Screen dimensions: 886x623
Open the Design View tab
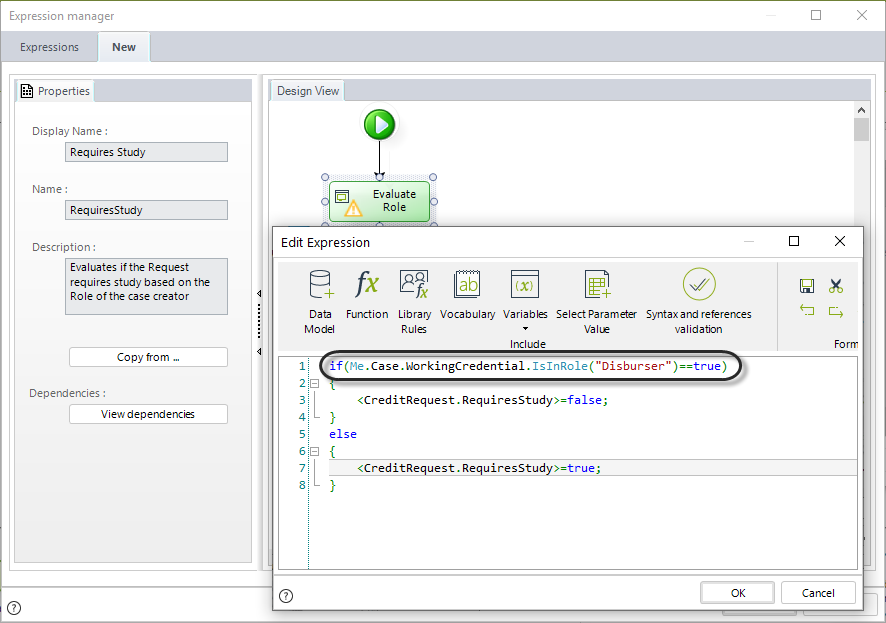(308, 91)
